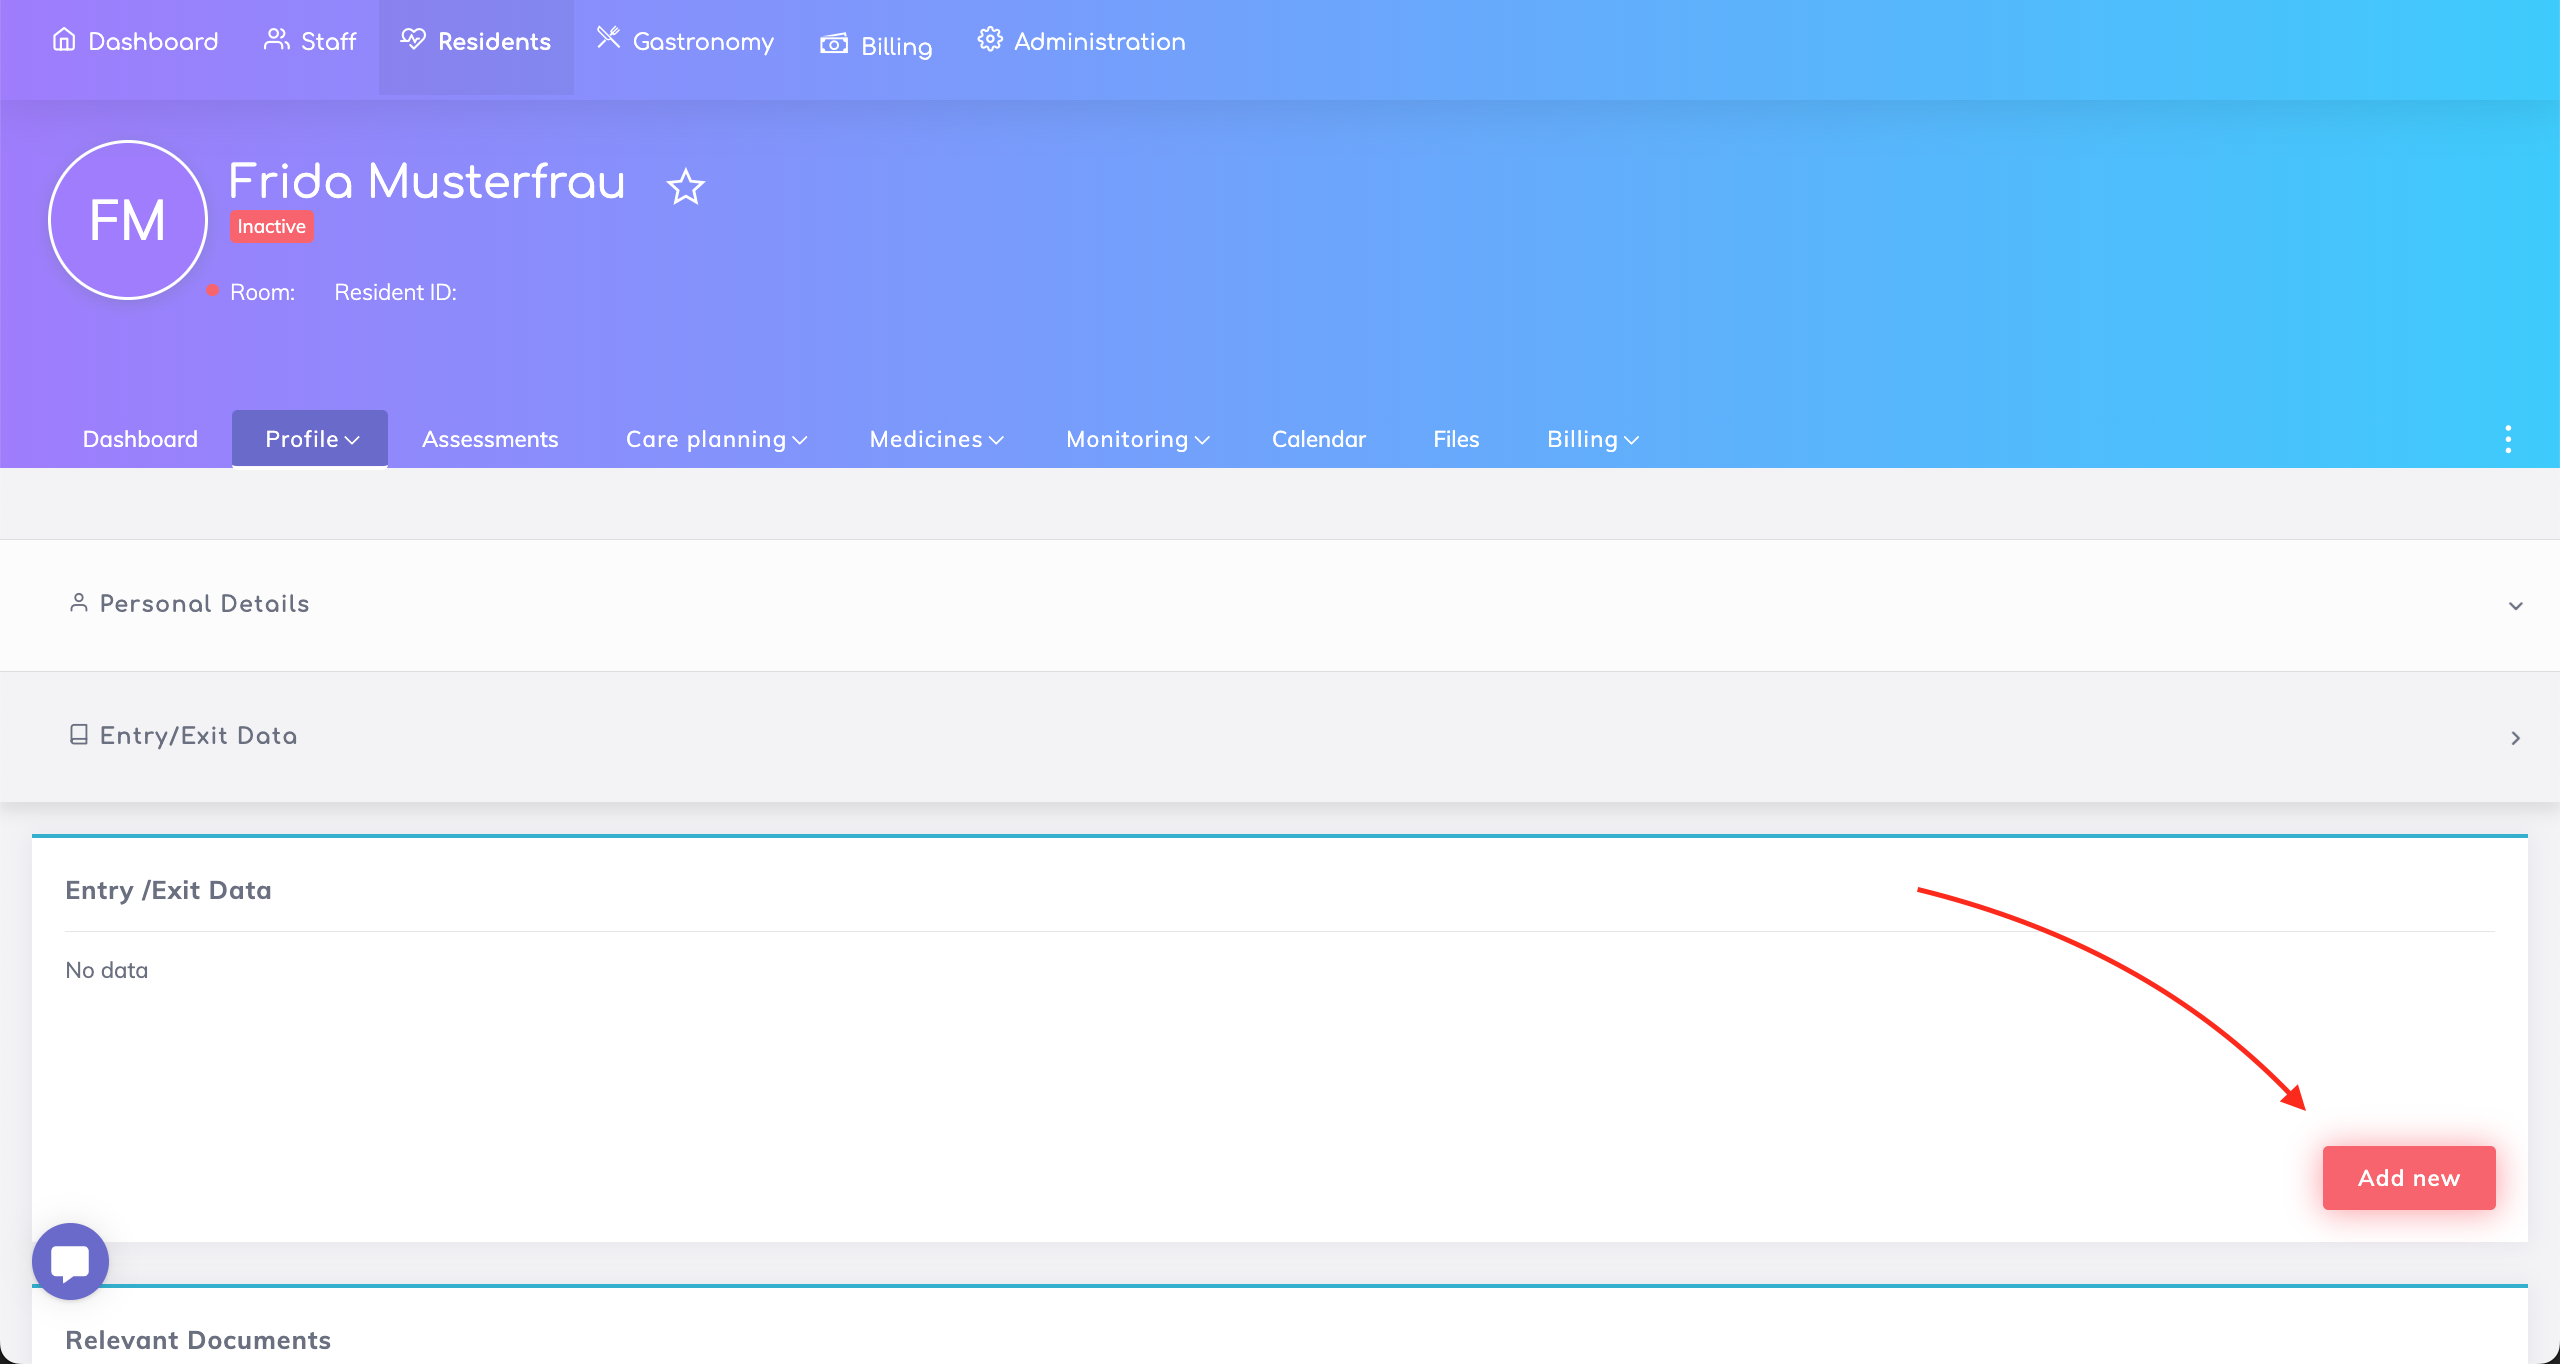Screen dimensions: 2560x1364
Task: Open the Files tab
Action: [1455, 439]
